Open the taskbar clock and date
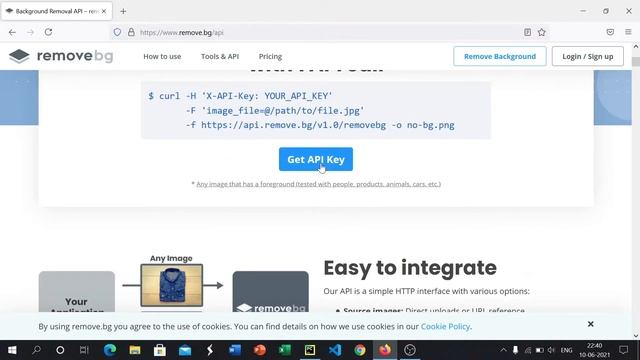 [594, 350]
